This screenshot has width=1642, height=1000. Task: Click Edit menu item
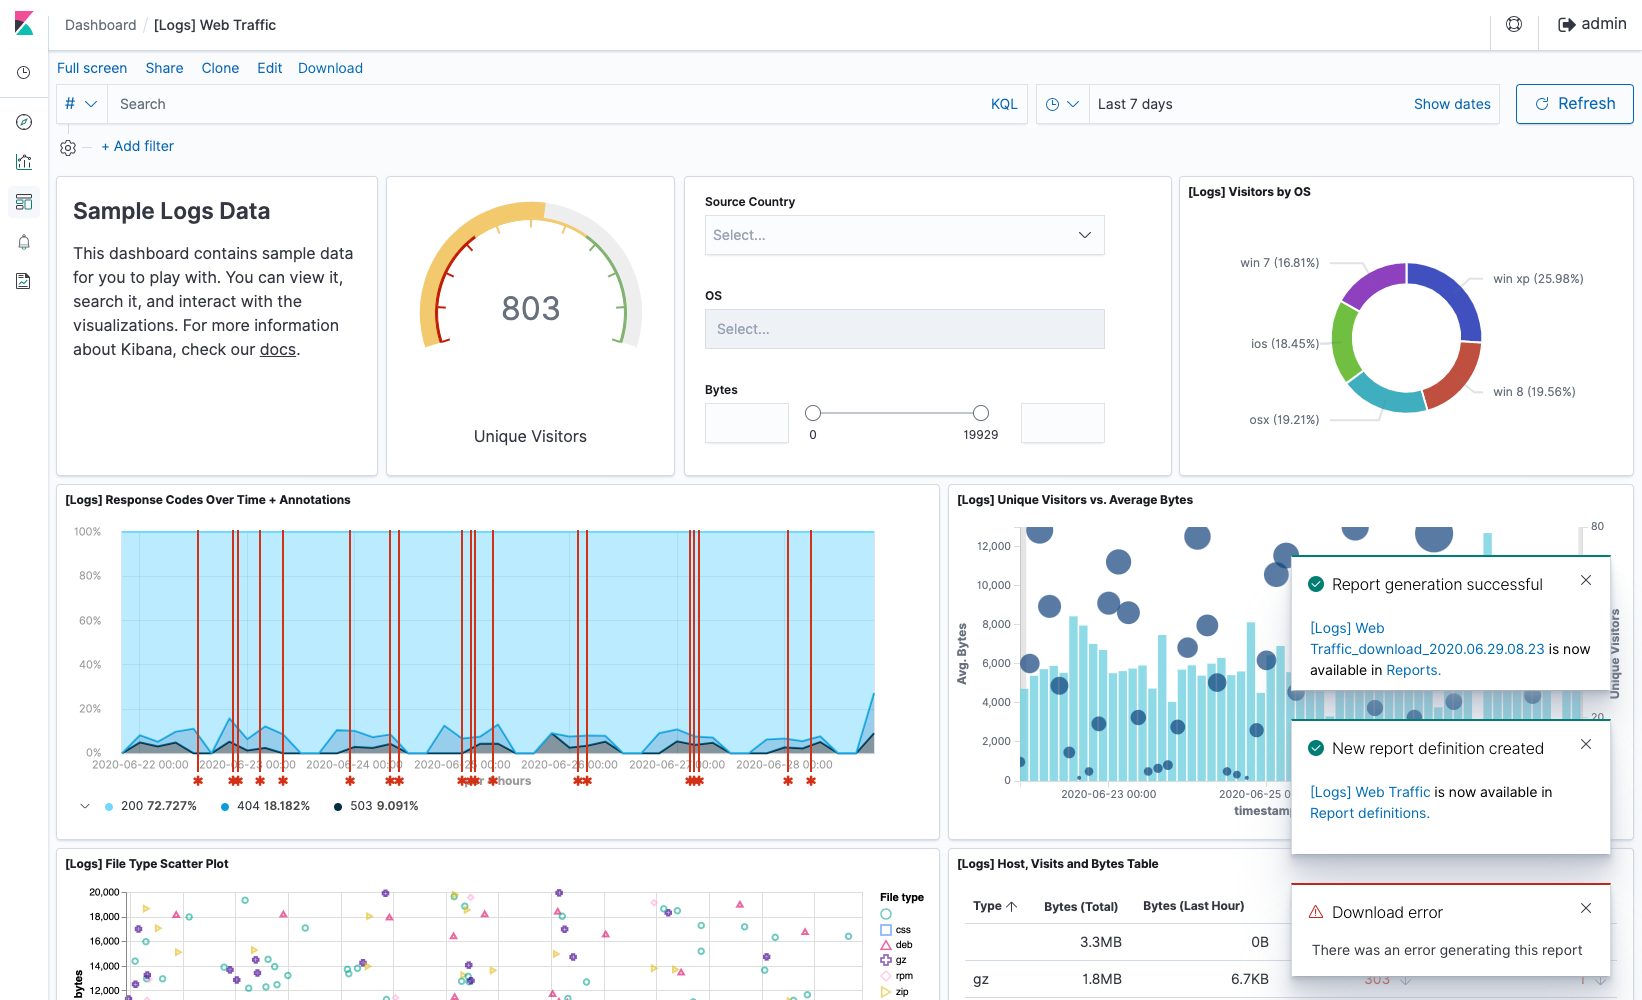270,68
